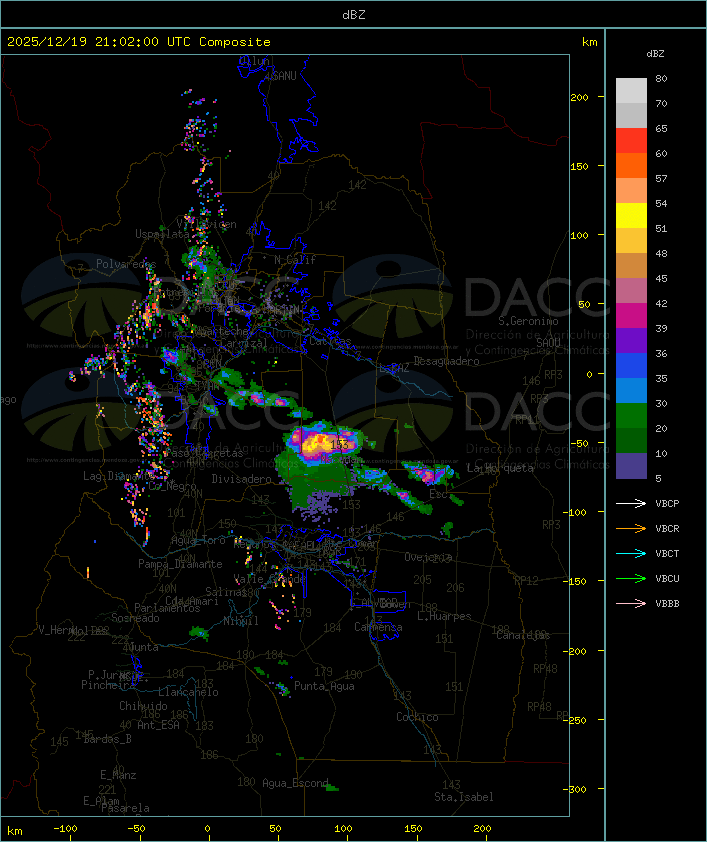The image size is (707, 842).
Task: Pick the gray 65-70 dBZ swatch
Action: pos(631,115)
